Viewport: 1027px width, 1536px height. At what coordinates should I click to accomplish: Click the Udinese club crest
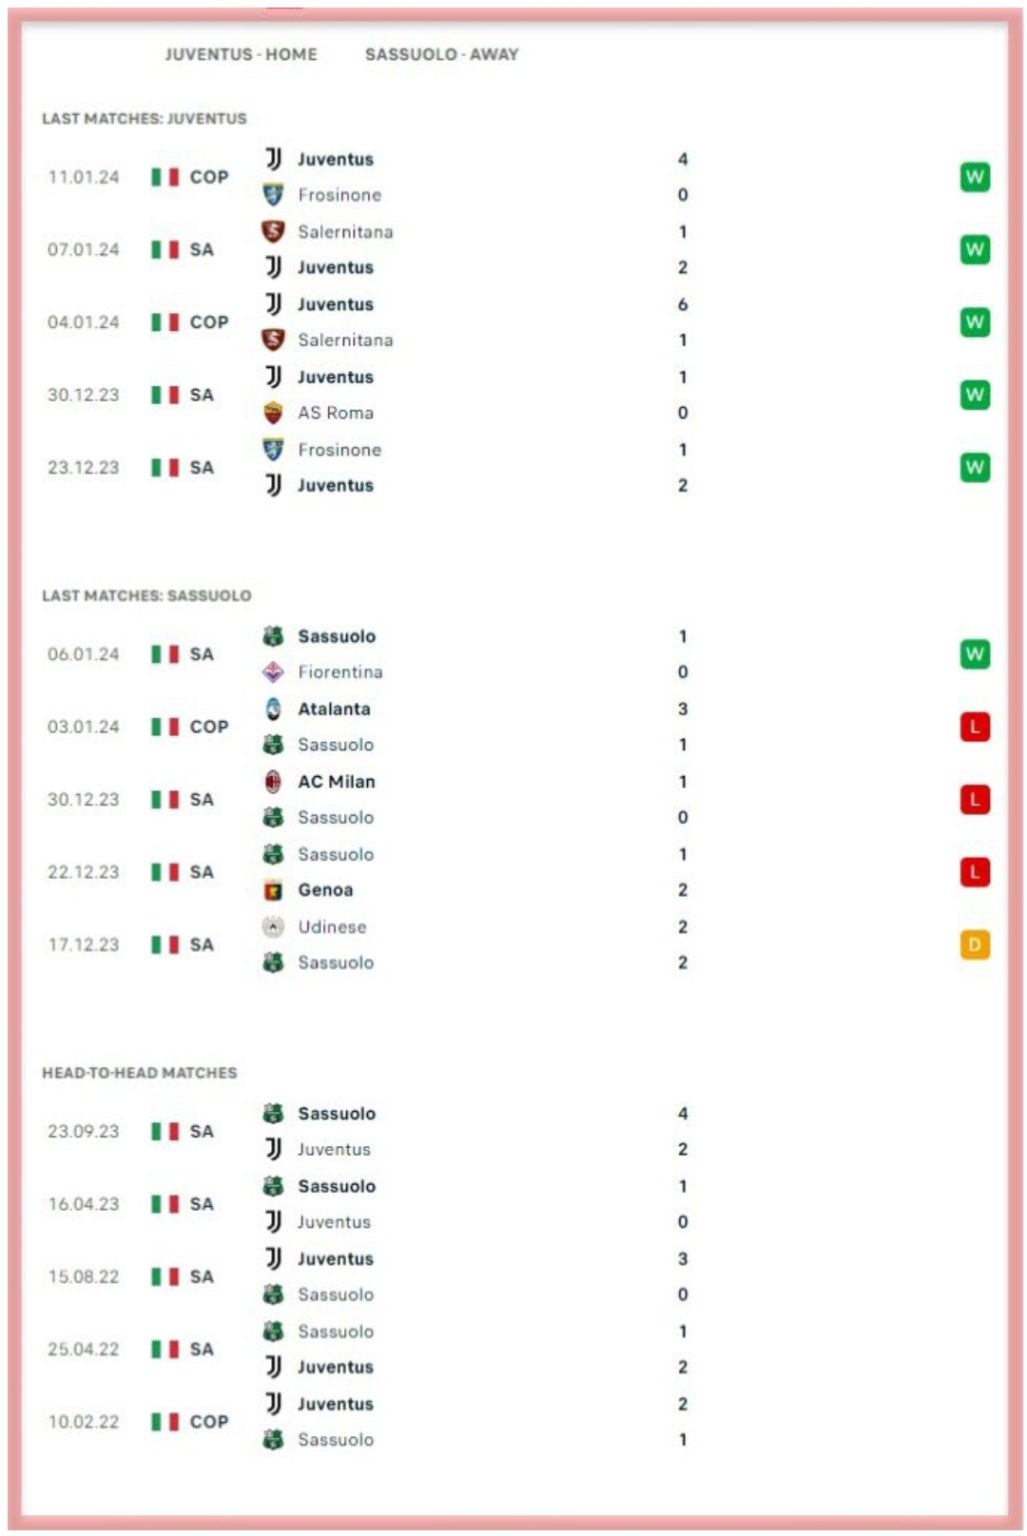273,927
